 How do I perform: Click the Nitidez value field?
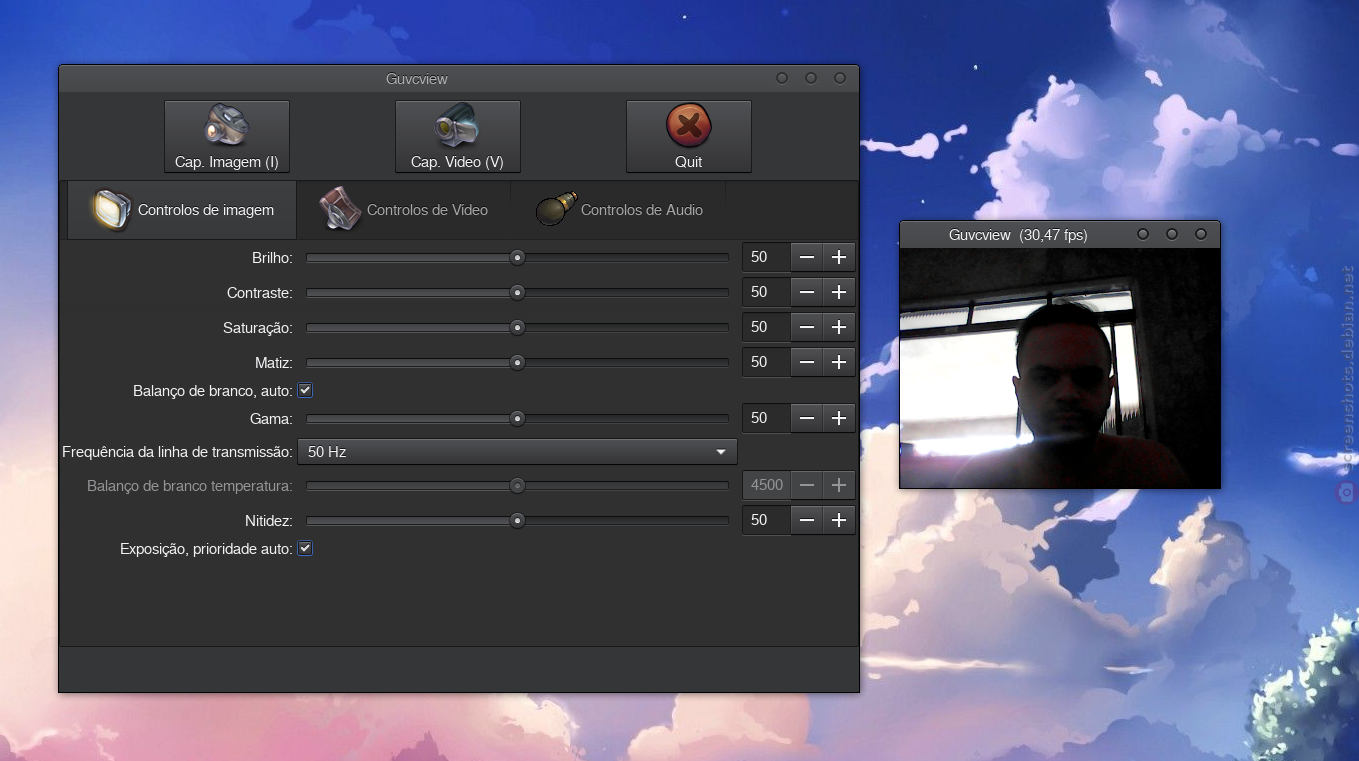(x=766, y=520)
